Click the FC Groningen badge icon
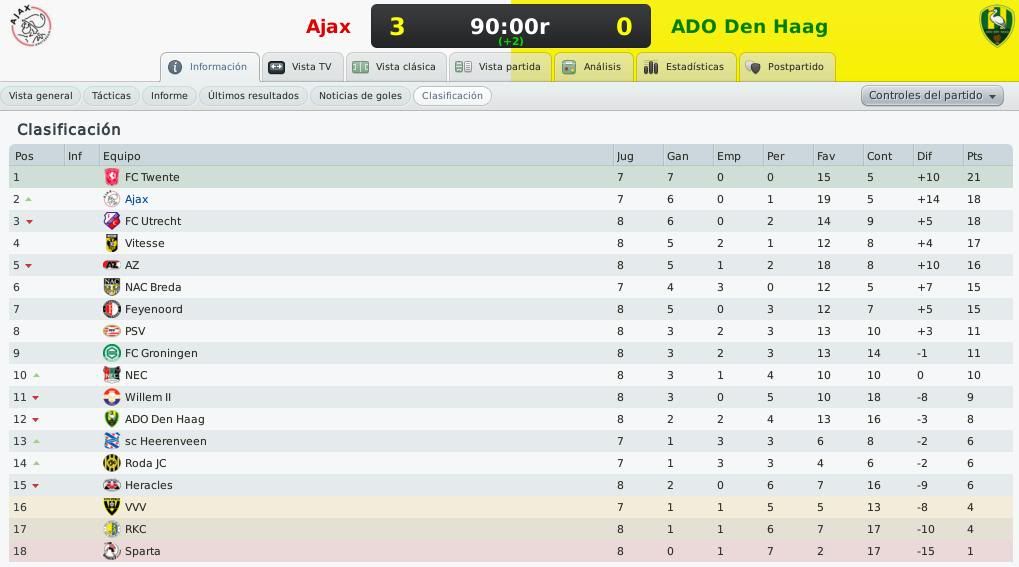This screenshot has width=1019, height=567. click(112, 353)
